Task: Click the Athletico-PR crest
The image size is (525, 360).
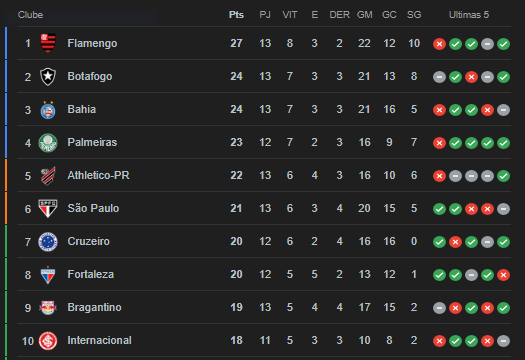Action: click(x=48, y=175)
